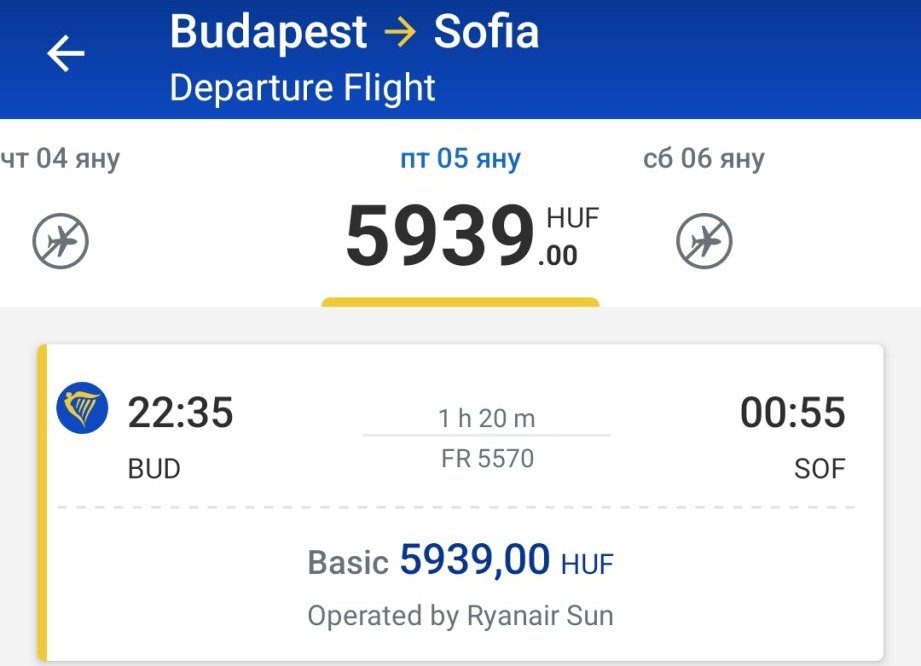The width and height of the screenshot is (921, 666).
Task: Click the 00:55 arrival time
Action: coord(792,412)
